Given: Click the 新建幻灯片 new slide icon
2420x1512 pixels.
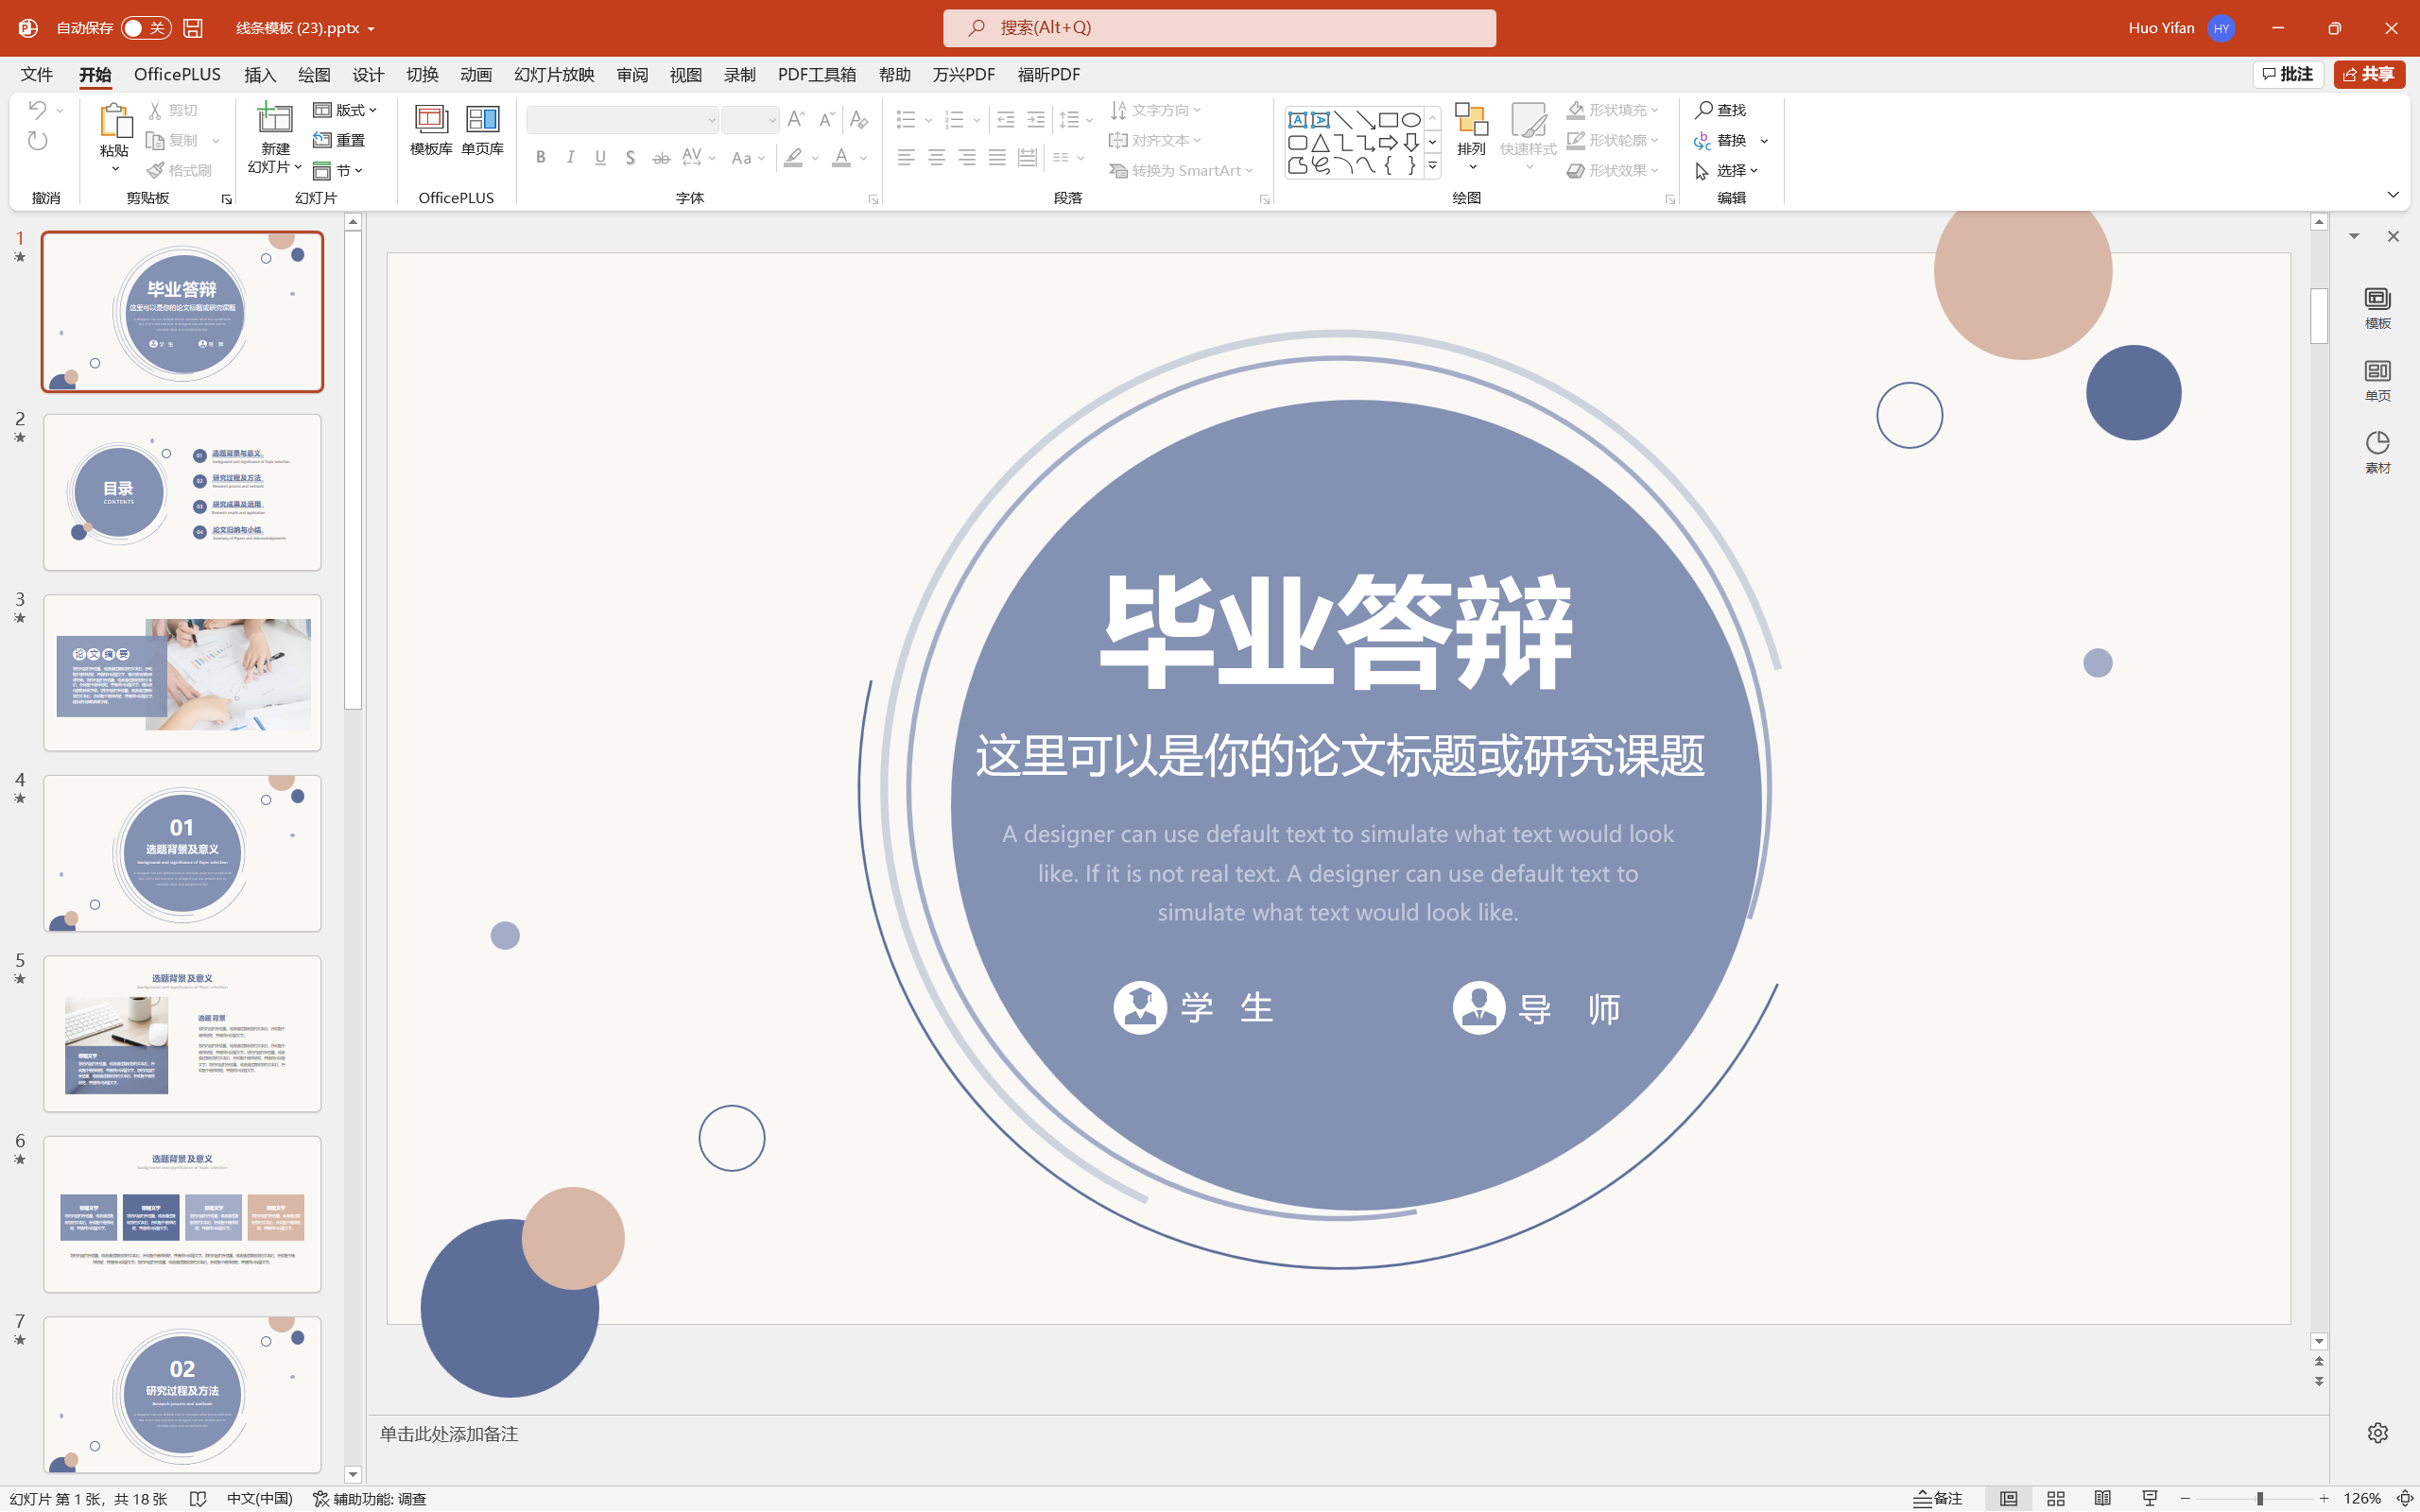Looking at the screenshot, I should (274, 120).
